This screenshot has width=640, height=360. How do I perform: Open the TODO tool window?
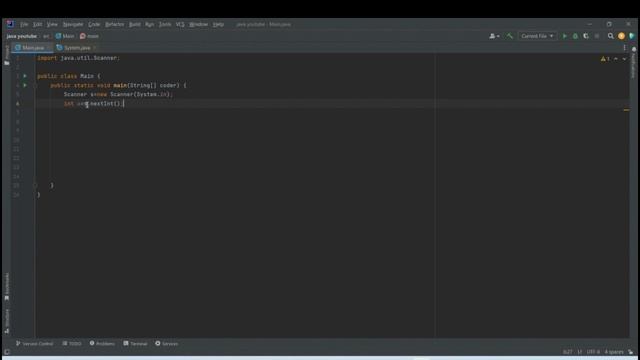point(72,344)
